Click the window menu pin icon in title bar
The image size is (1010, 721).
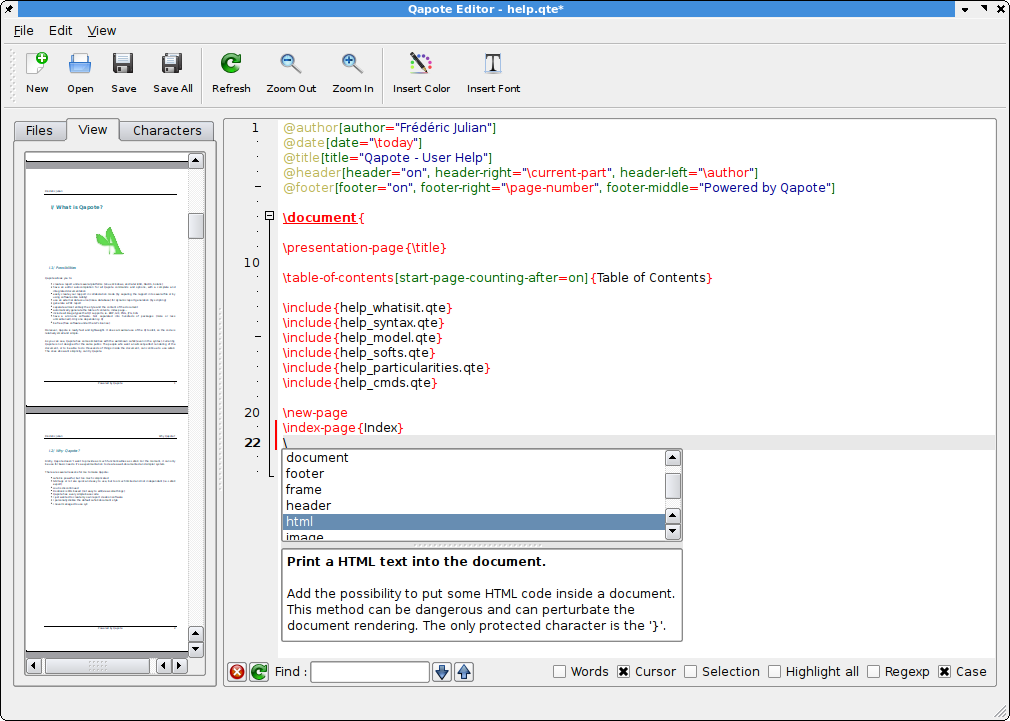(x=9, y=9)
